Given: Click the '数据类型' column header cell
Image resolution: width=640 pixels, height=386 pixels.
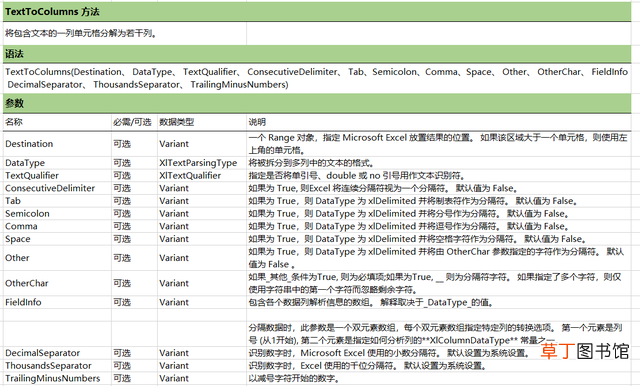Looking at the screenshot, I should (202, 122).
